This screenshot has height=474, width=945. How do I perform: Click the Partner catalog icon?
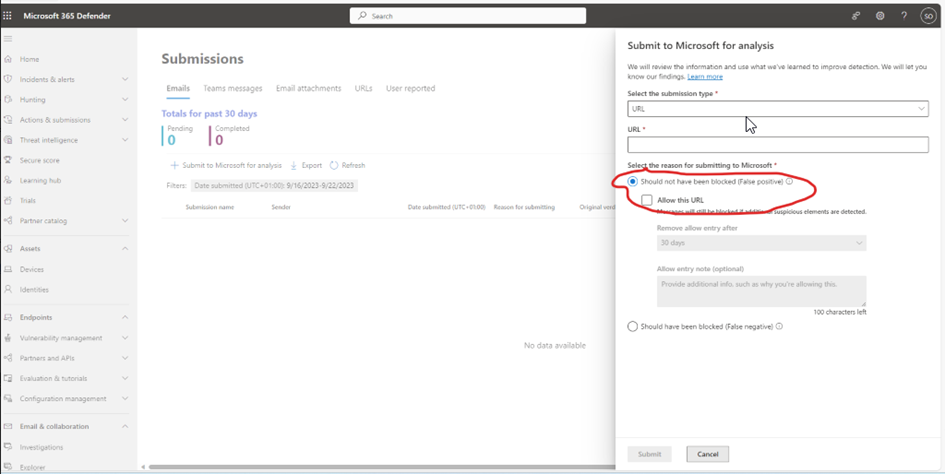click(x=8, y=221)
